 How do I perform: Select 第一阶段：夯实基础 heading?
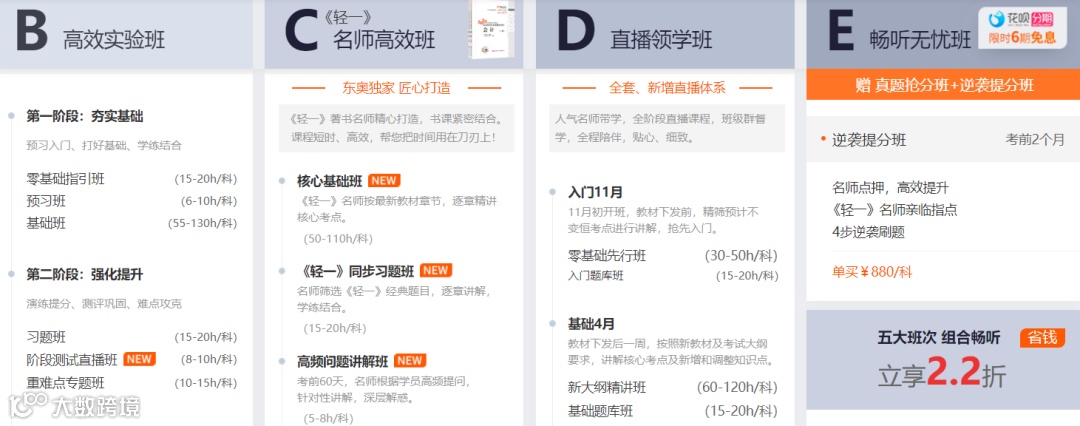tap(85, 116)
